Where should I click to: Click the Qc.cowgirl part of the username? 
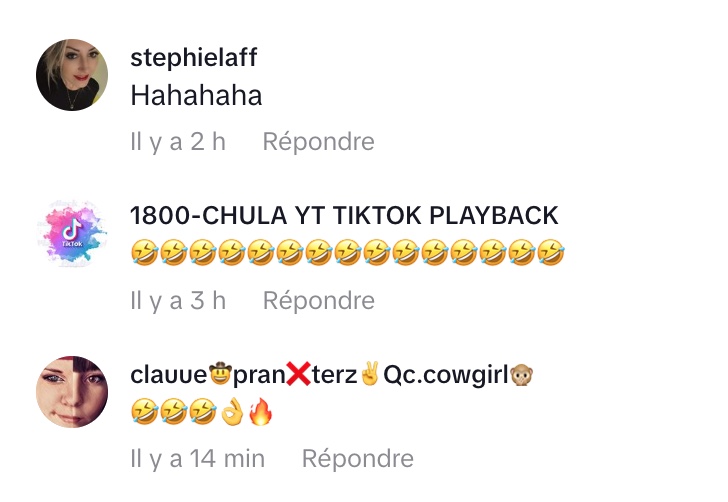coord(446,375)
